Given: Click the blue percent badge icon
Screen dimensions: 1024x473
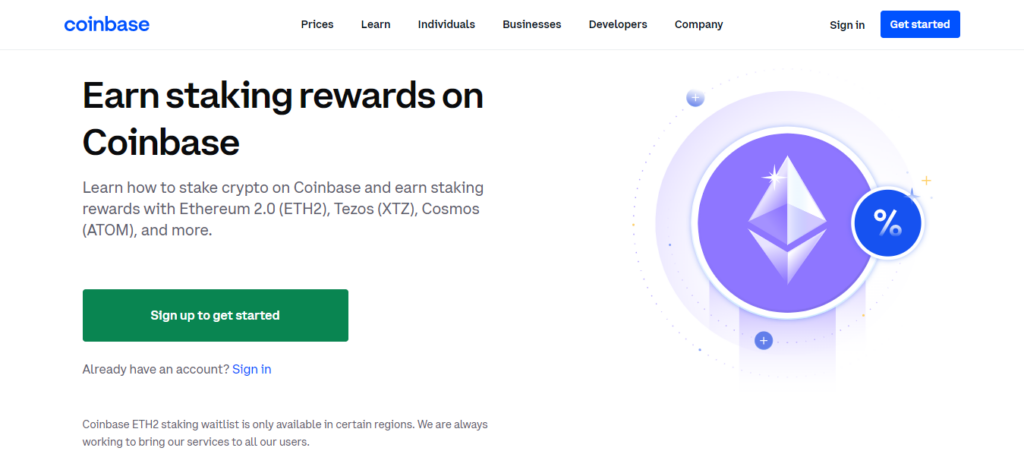Looking at the screenshot, I should coord(887,223).
